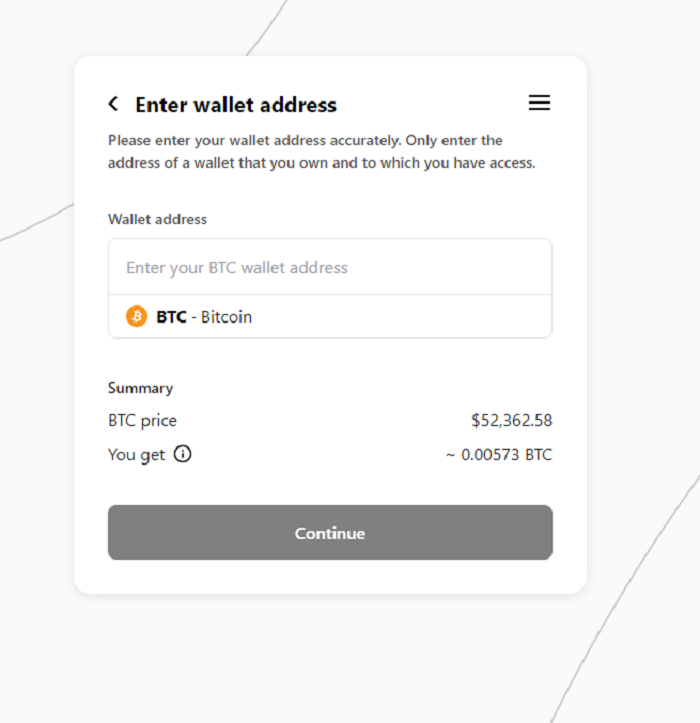
Task: Focus the BTC wallet address field
Action: 330,267
